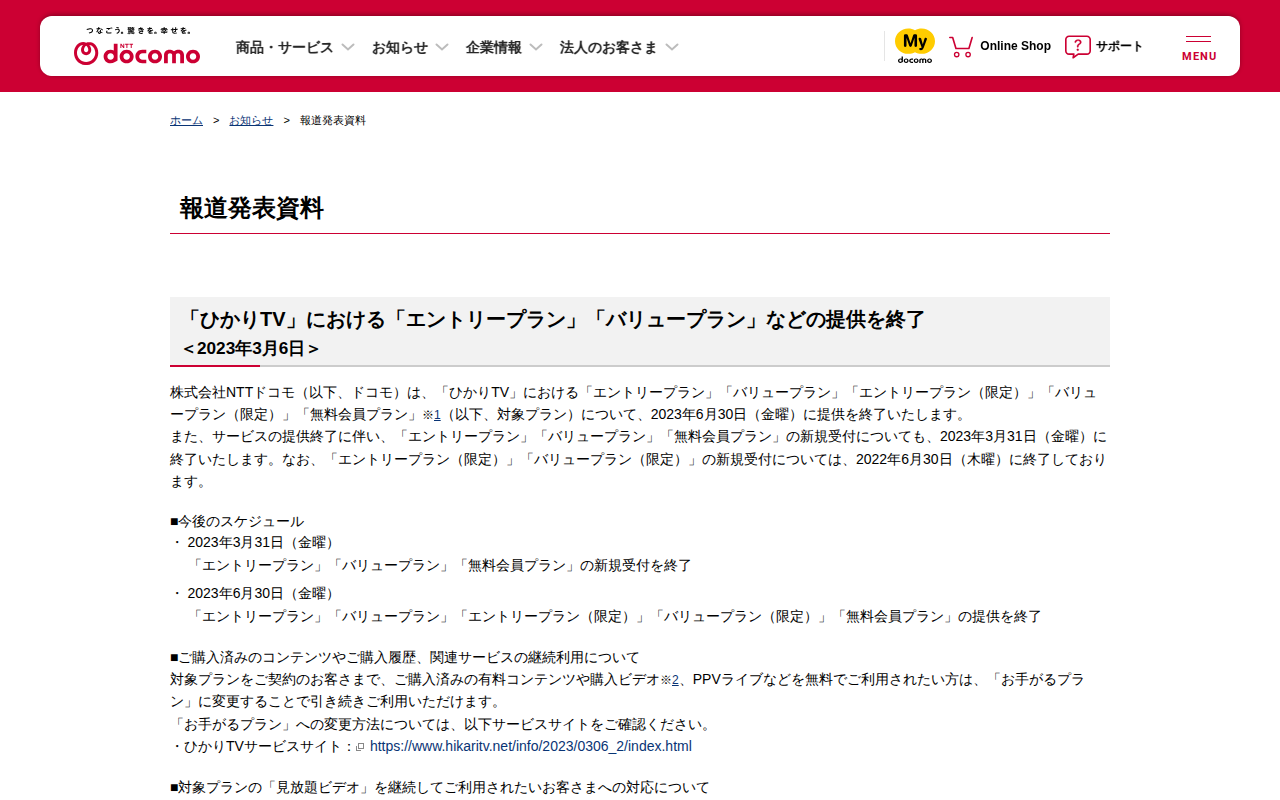Click the NTT docomo logo
Screen dimensions: 1280x800
pyautogui.click(x=137, y=52)
